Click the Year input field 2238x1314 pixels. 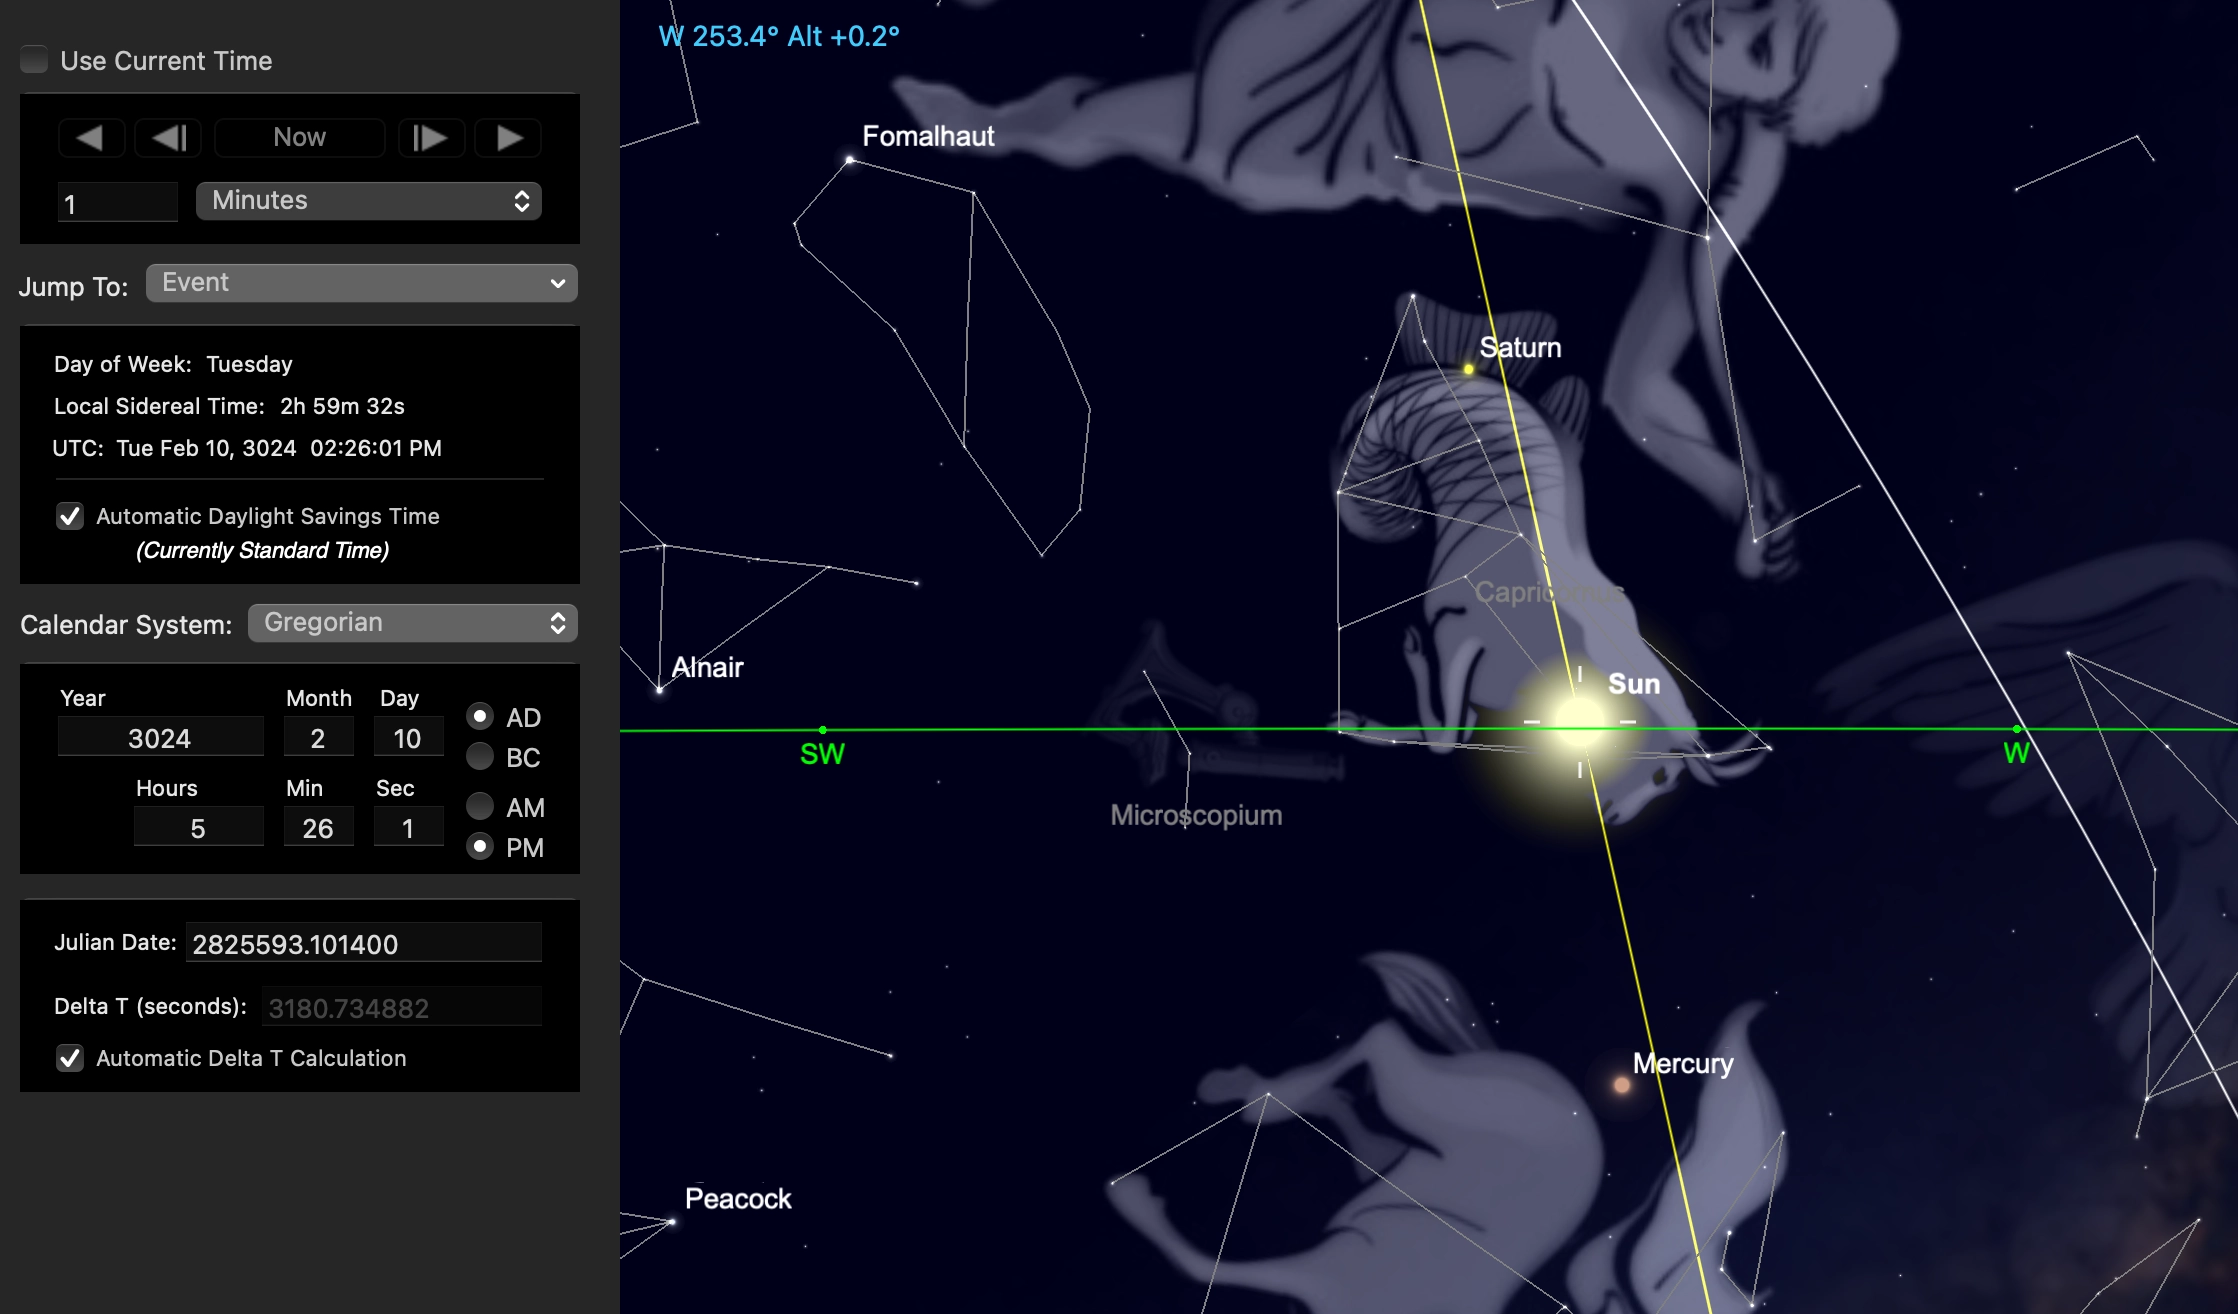[x=160, y=738]
